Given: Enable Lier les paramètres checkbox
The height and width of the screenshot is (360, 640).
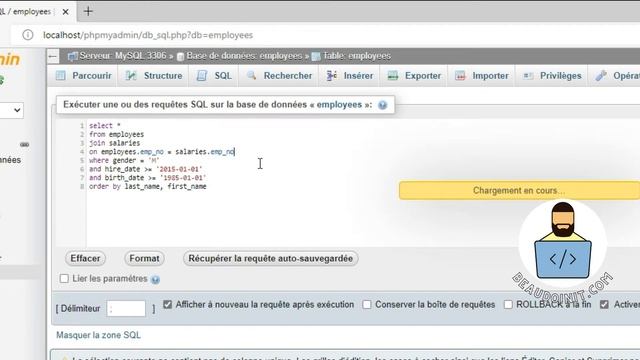Looking at the screenshot, I should point(64,278).
